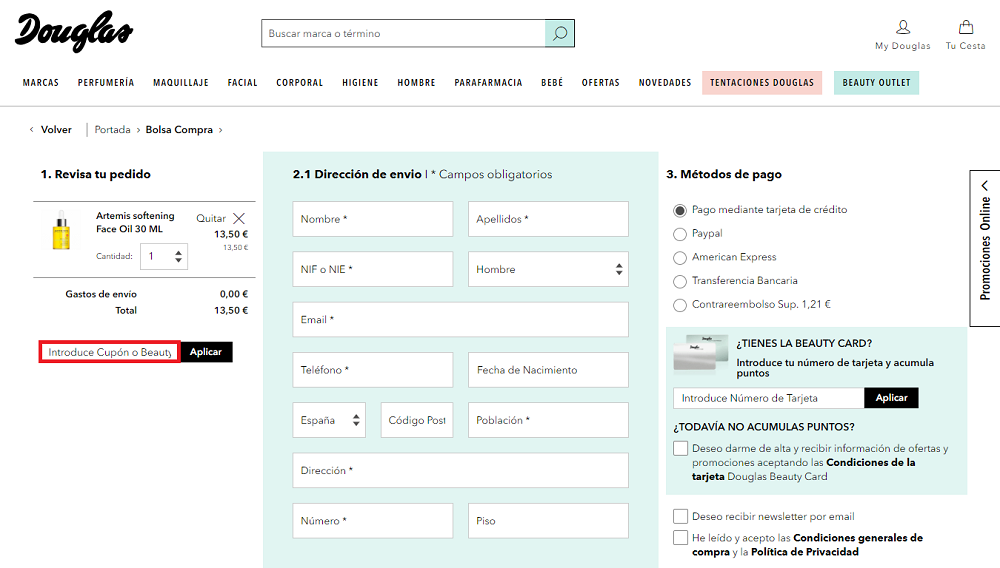This screenshot has width=1000, height=568.
Task: Apply the coupon with Aplicar button
Action: click(x=206, y=352)
